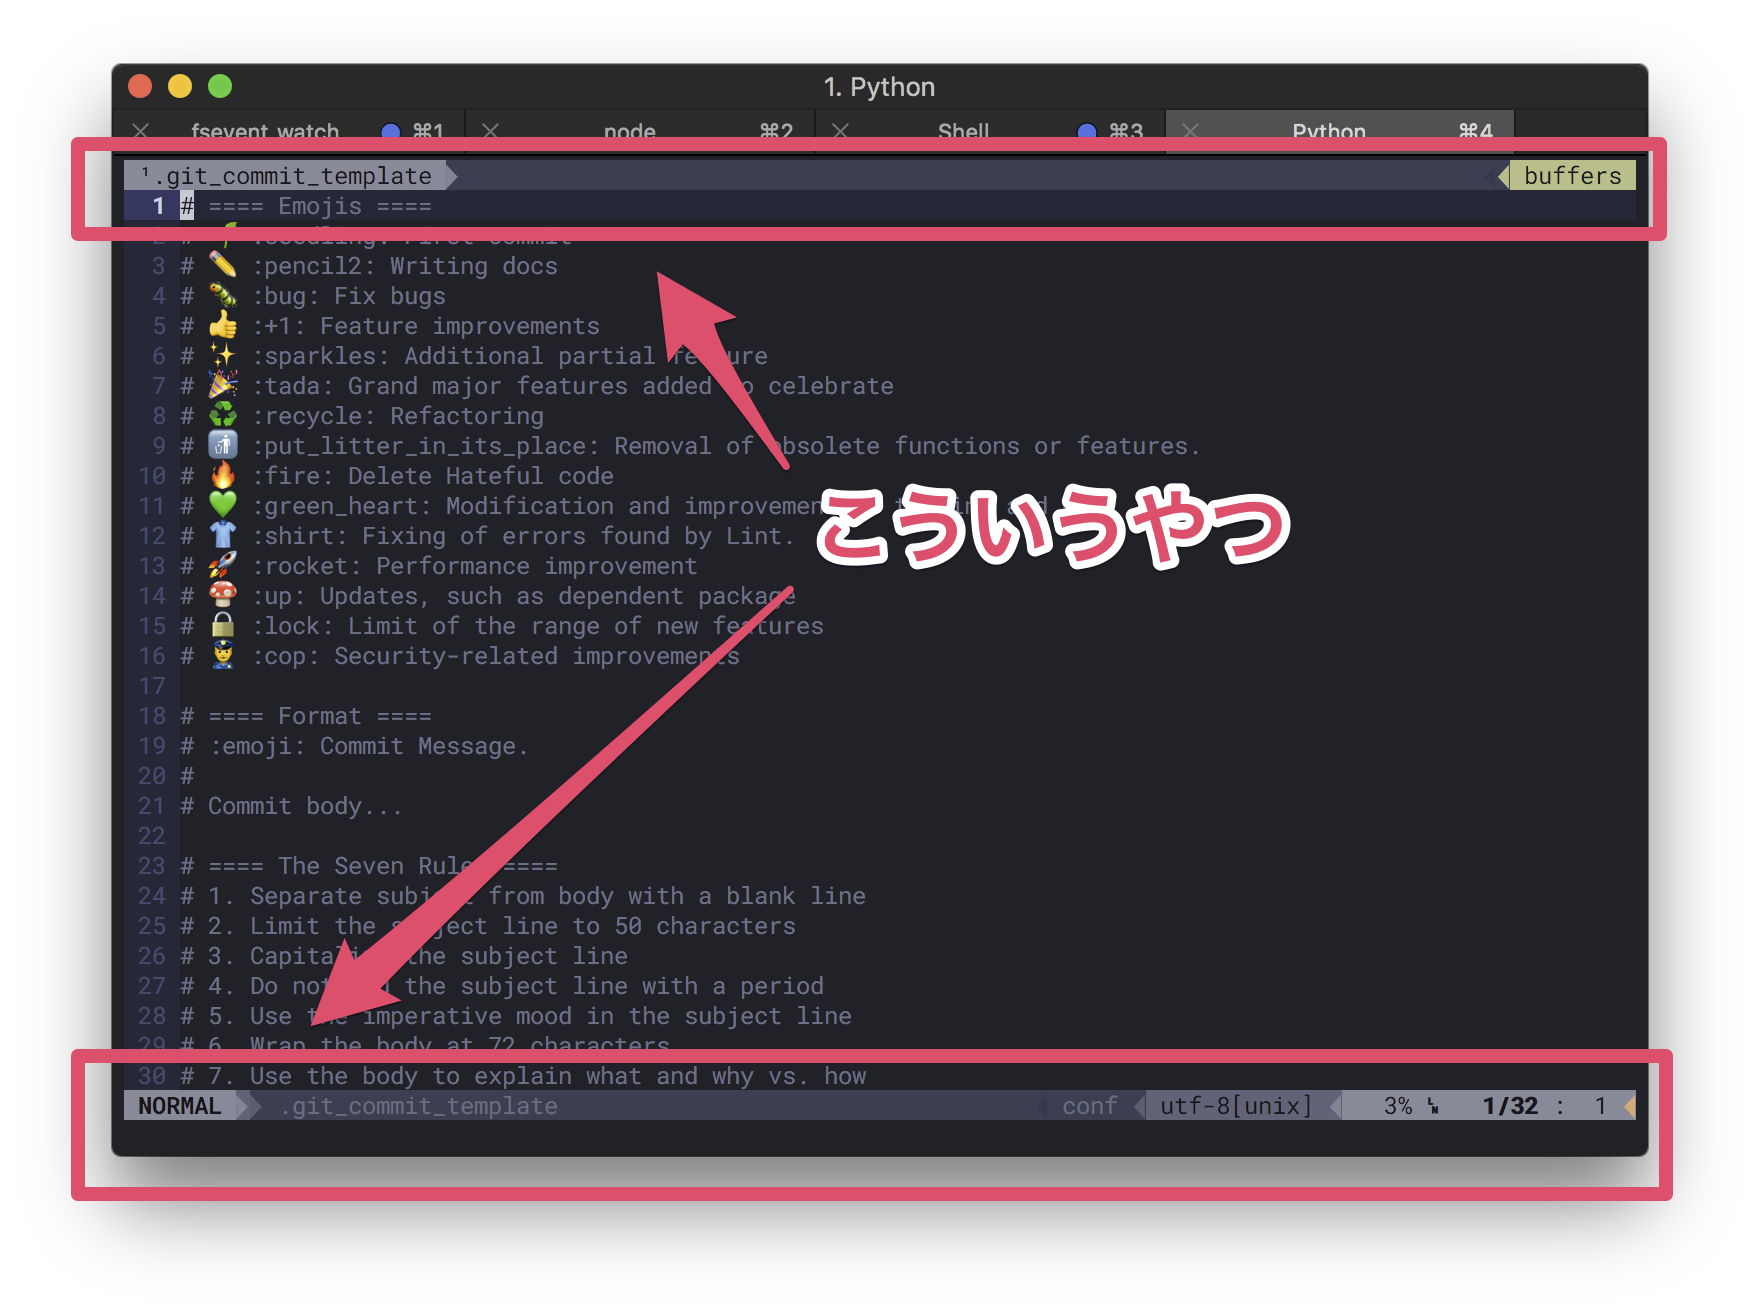Click the conf filetype in the status line
This screenshot has height=1316, width=1760.
coord(1089,1106)
